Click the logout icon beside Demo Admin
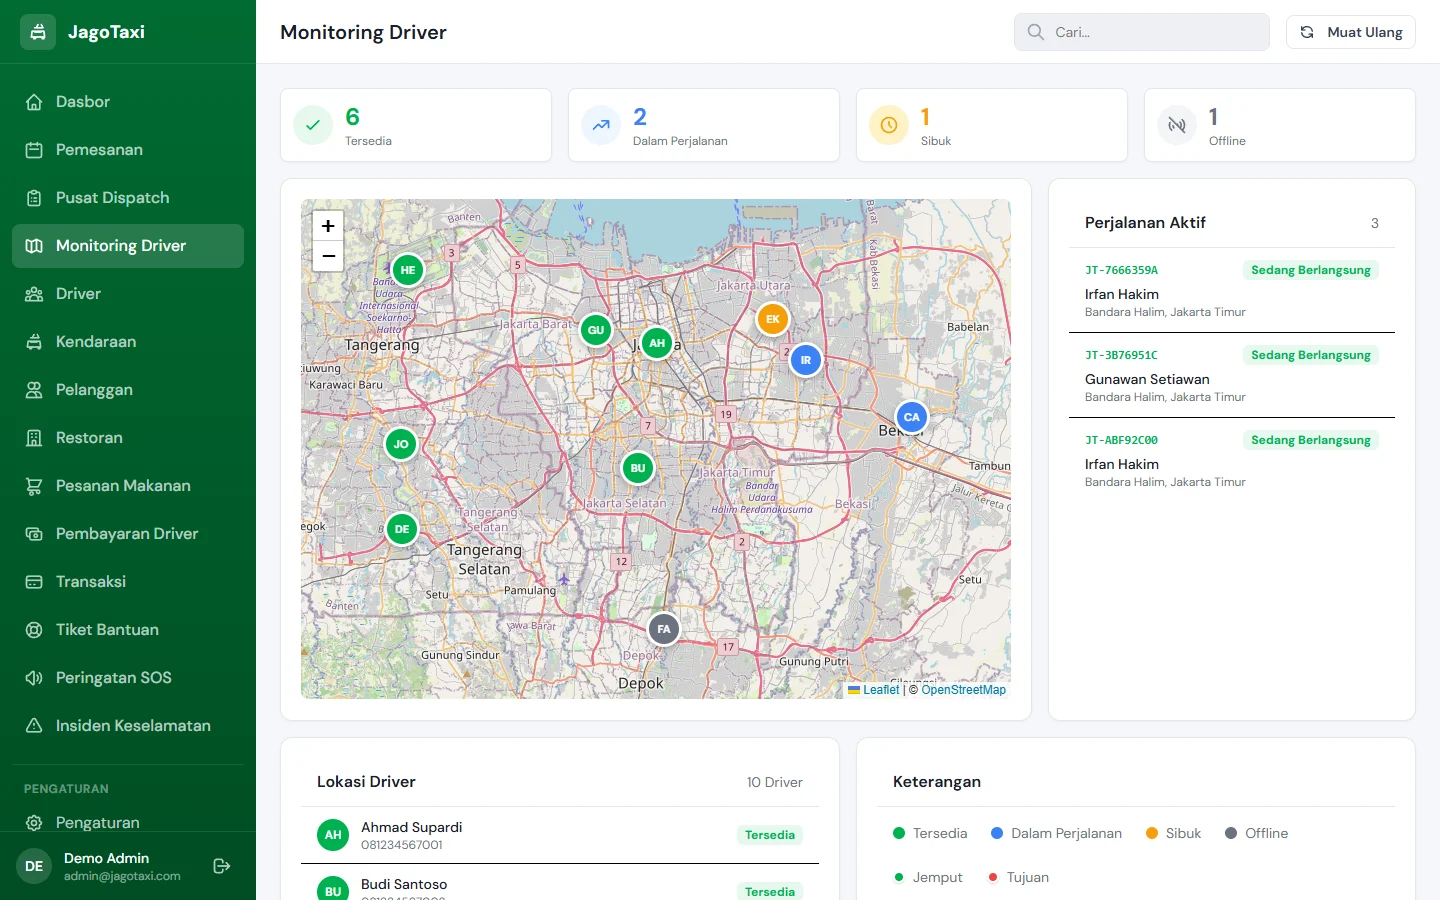The height and width of the screenshot is (900, 1440). (x=222, y=866)
